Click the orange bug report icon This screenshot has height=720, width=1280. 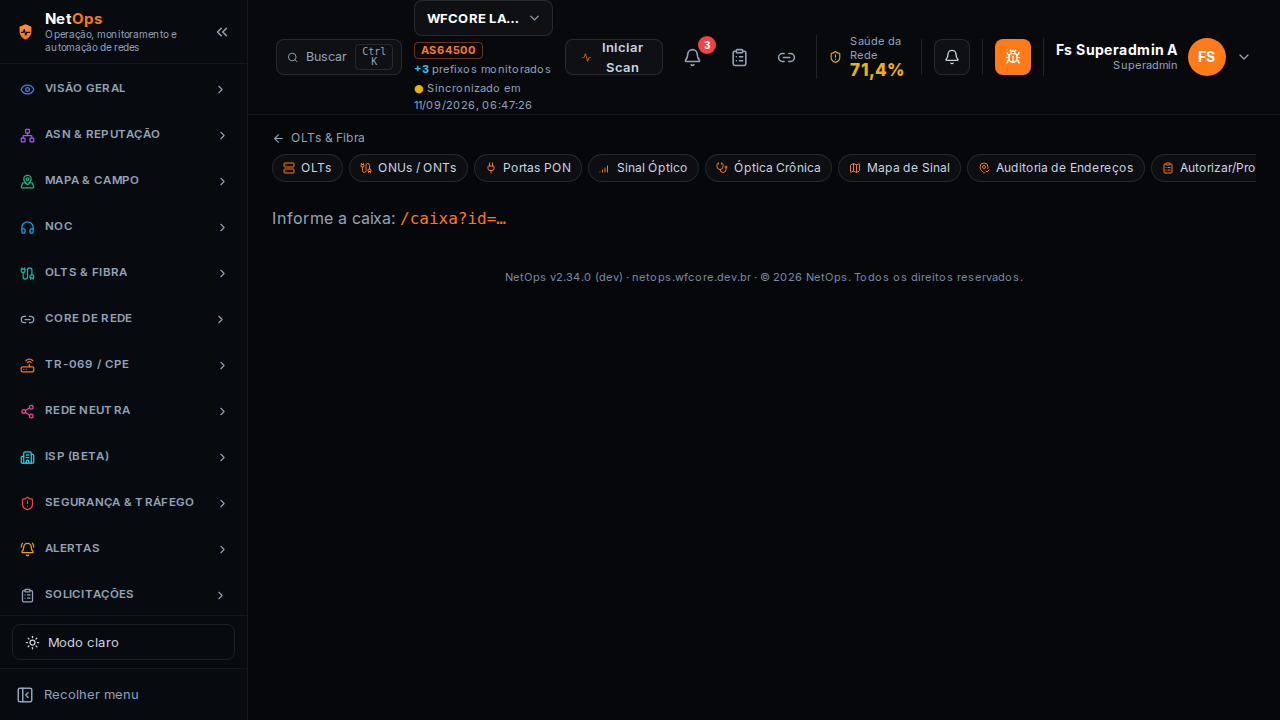point(1013,57)
